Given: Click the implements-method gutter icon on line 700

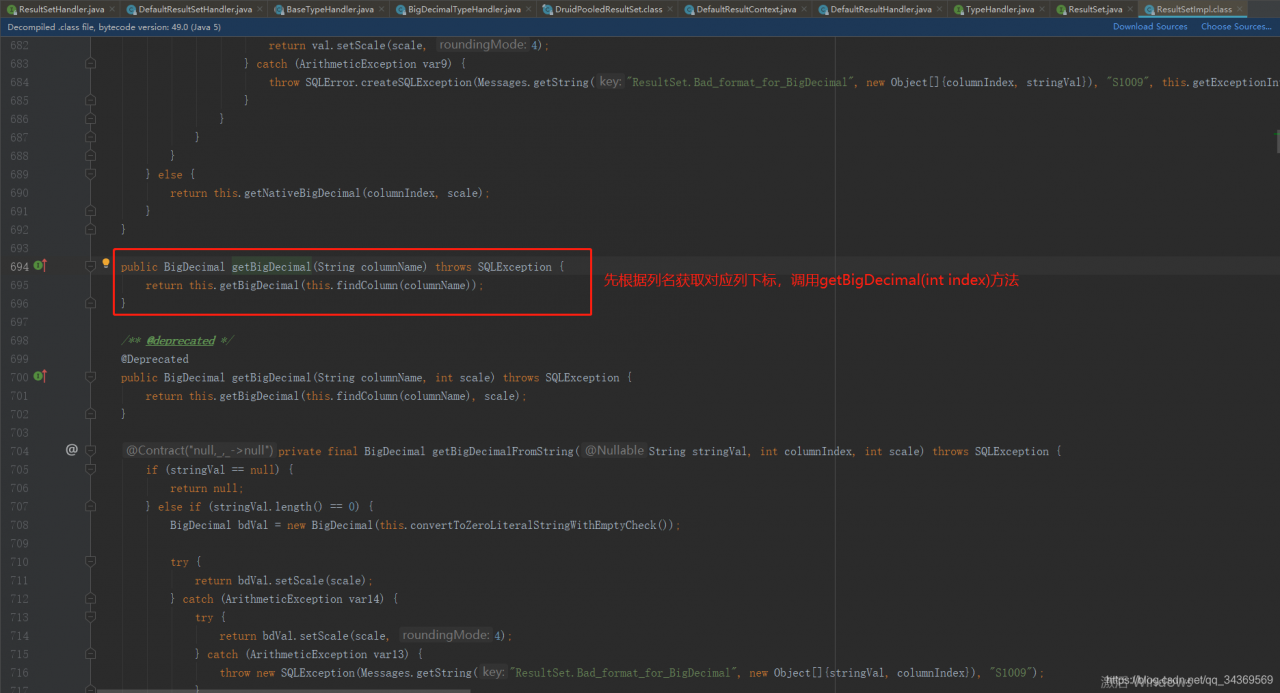Looking at the screenshot, I should (x=41, y=377).
